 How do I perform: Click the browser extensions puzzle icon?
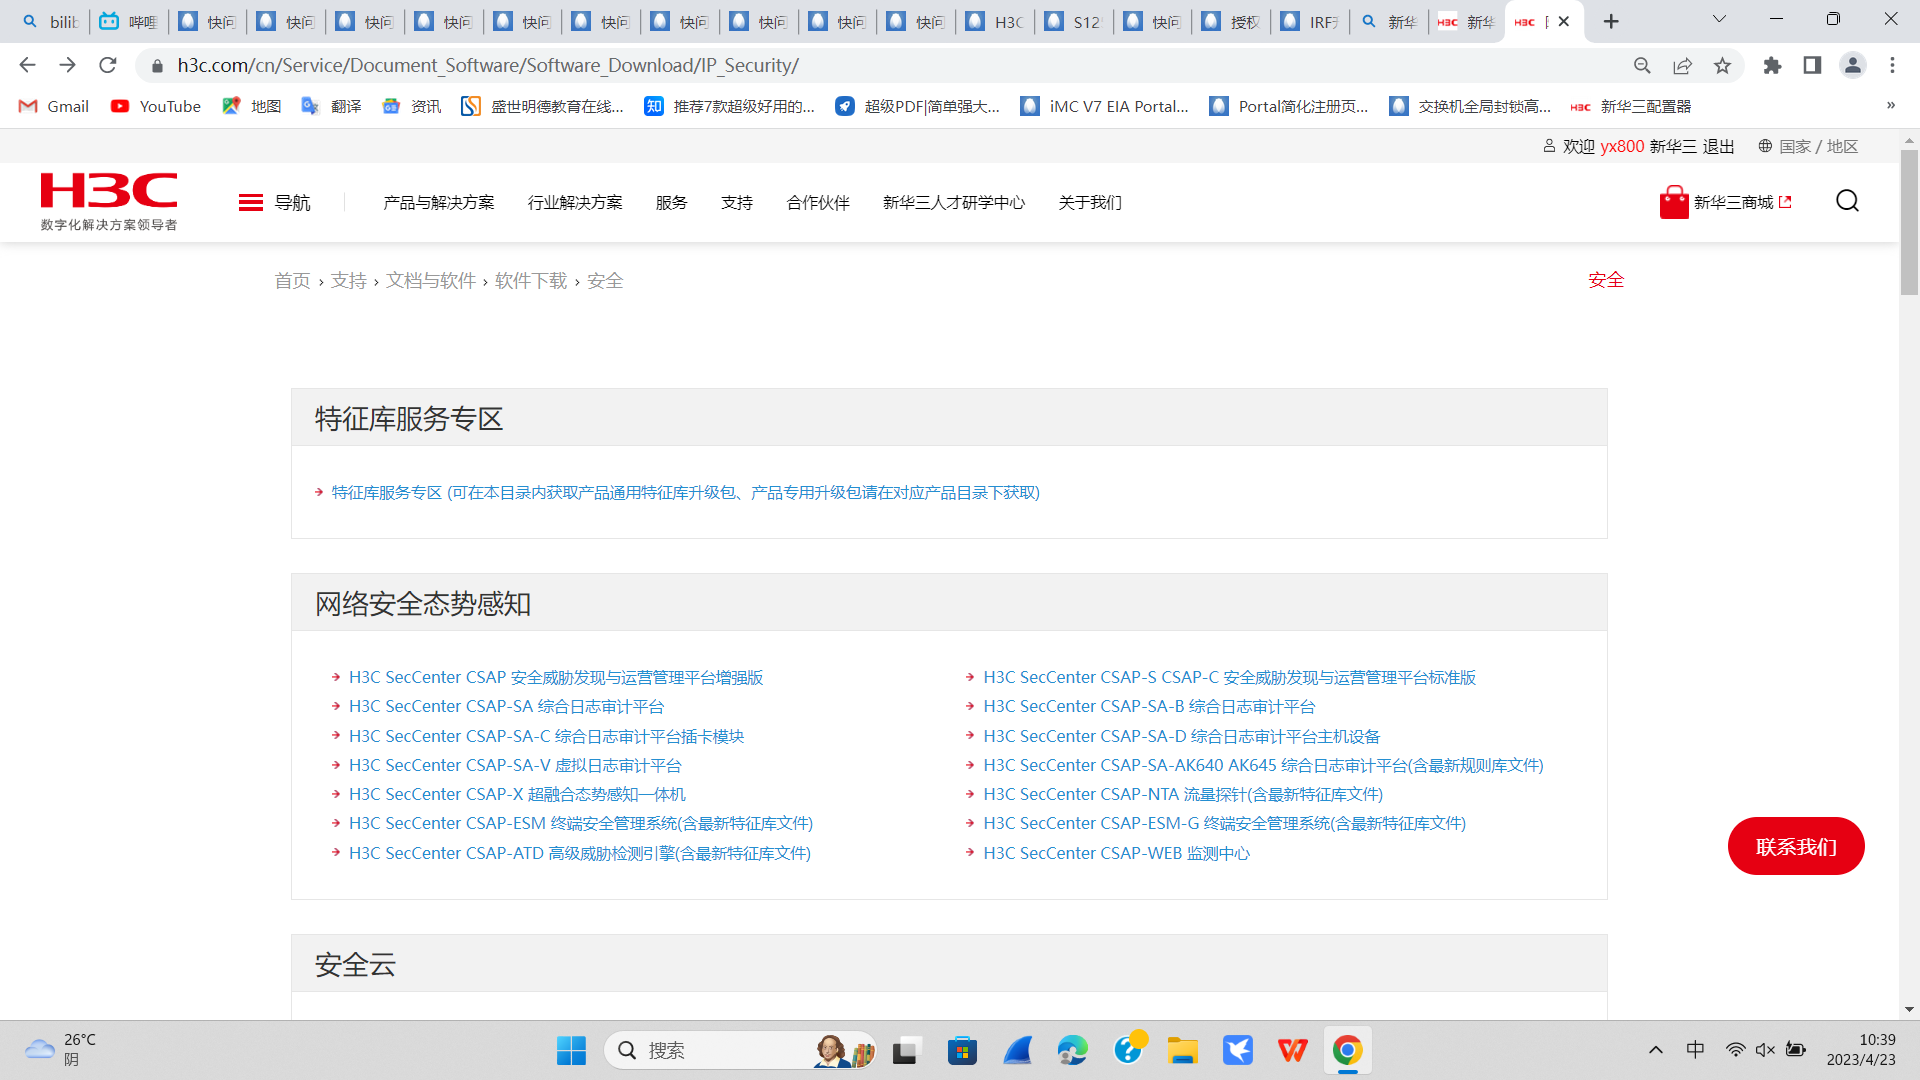(1772, 66)
